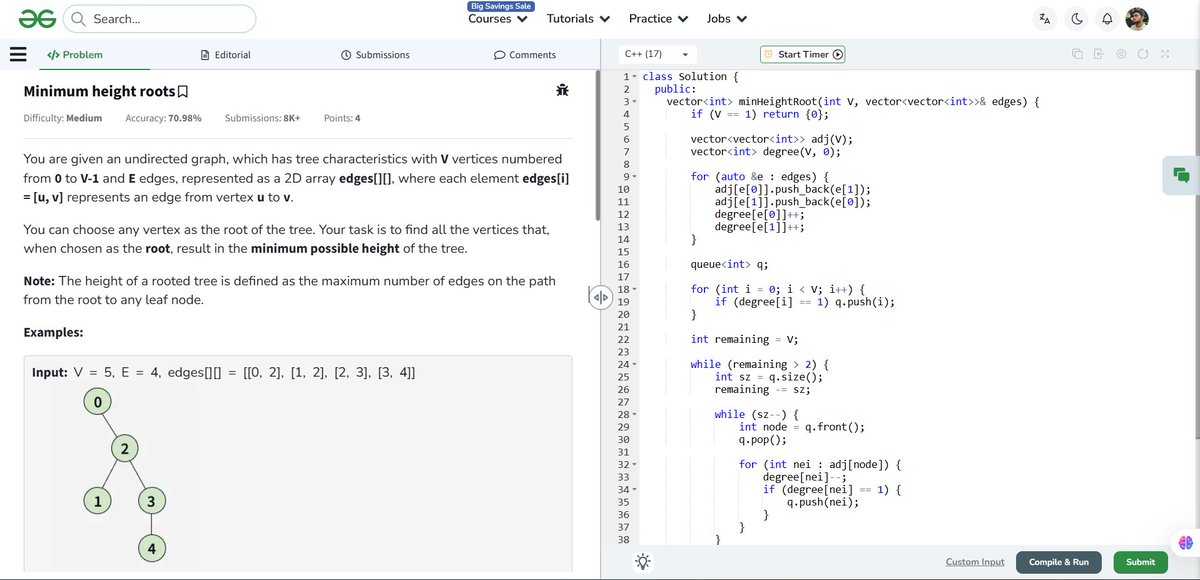Click tree node 0 in example graph
The height and width of the screenshot is (580, 1200).
click(x=97, y=402)
